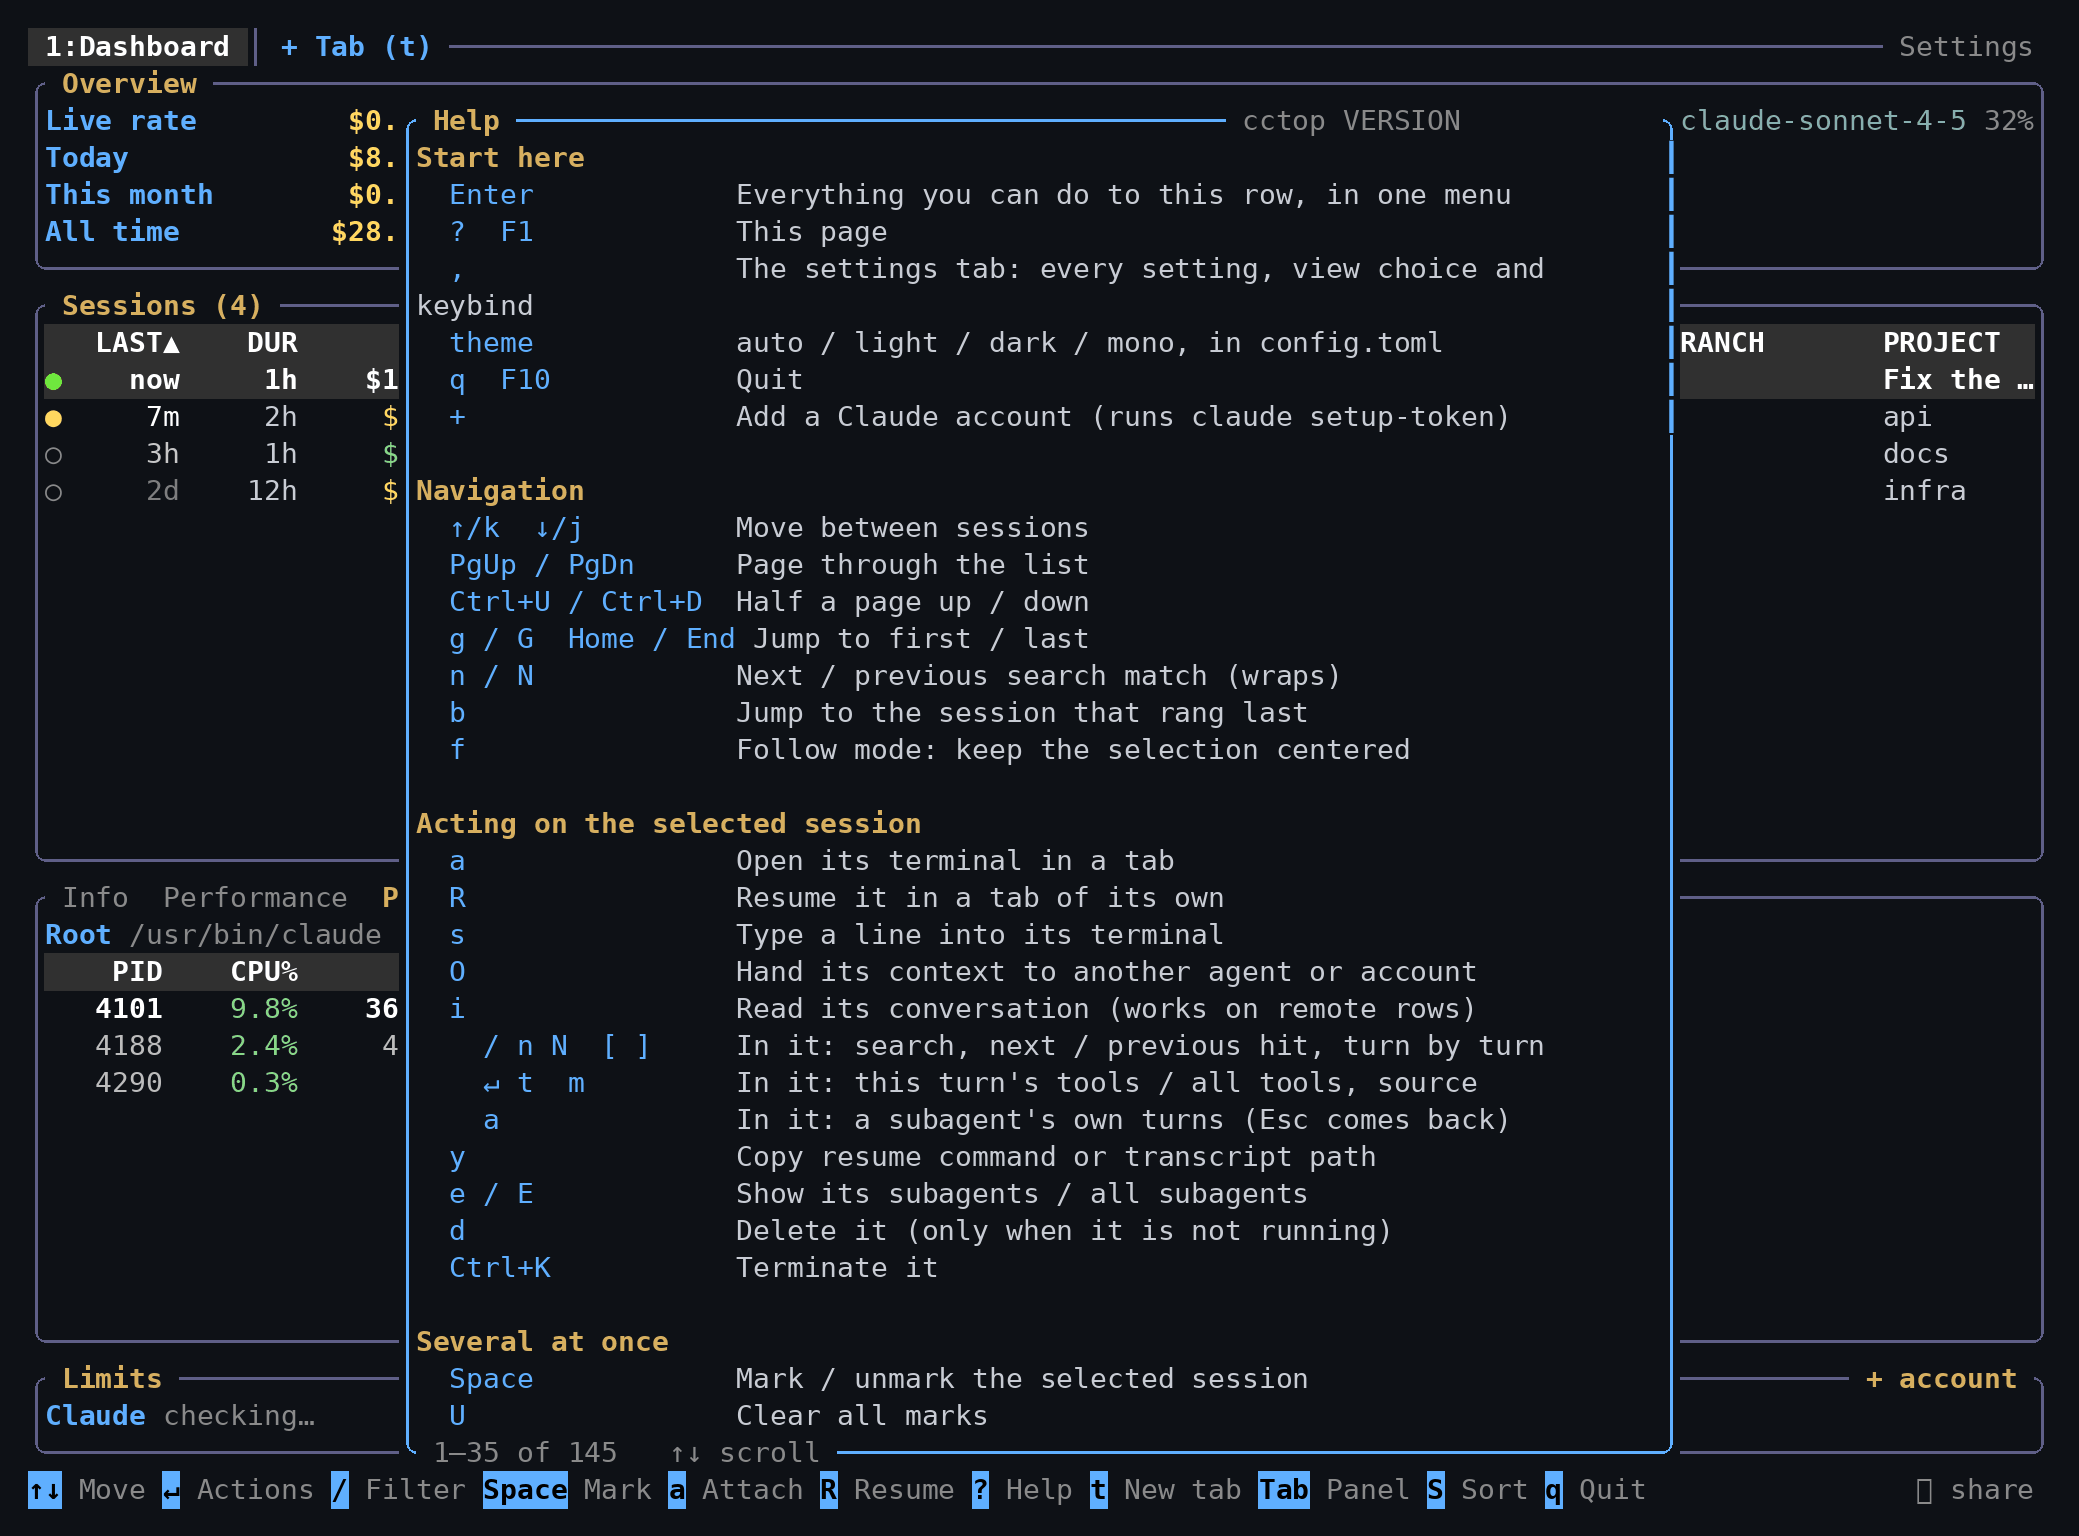Click the 'q' Quit key hint

[x=1596, y=1489]
